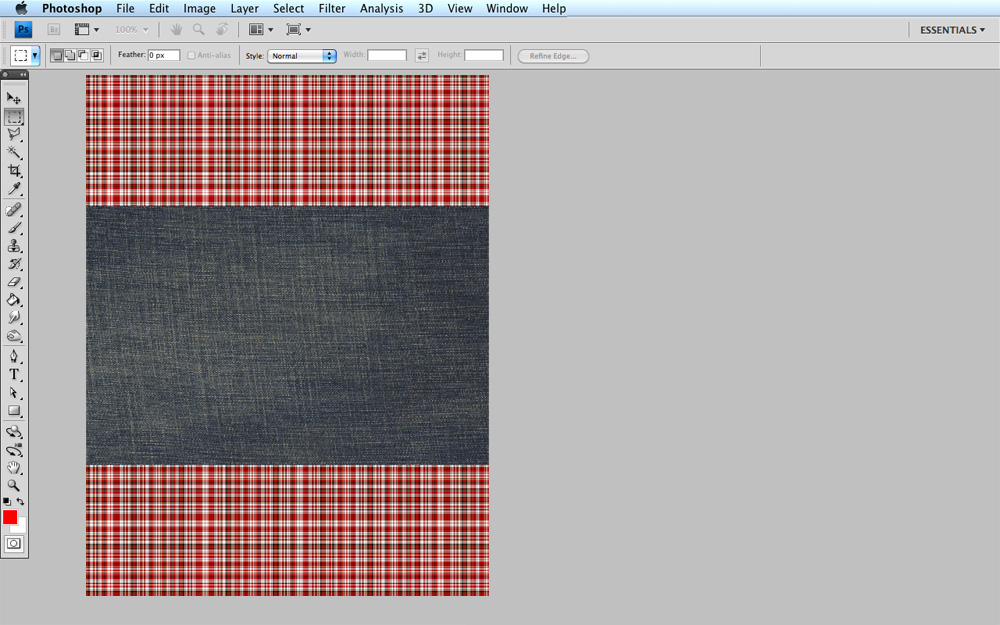The width and height of the screenshot is (1000, 625).
Task: Open the Filter menu
Action: [331, 8]
